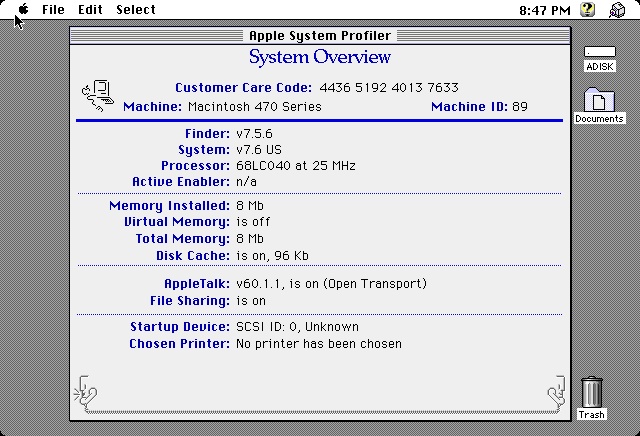Open the Application menu icon in the menu bar
640x436 pixels.
[617, 10]
